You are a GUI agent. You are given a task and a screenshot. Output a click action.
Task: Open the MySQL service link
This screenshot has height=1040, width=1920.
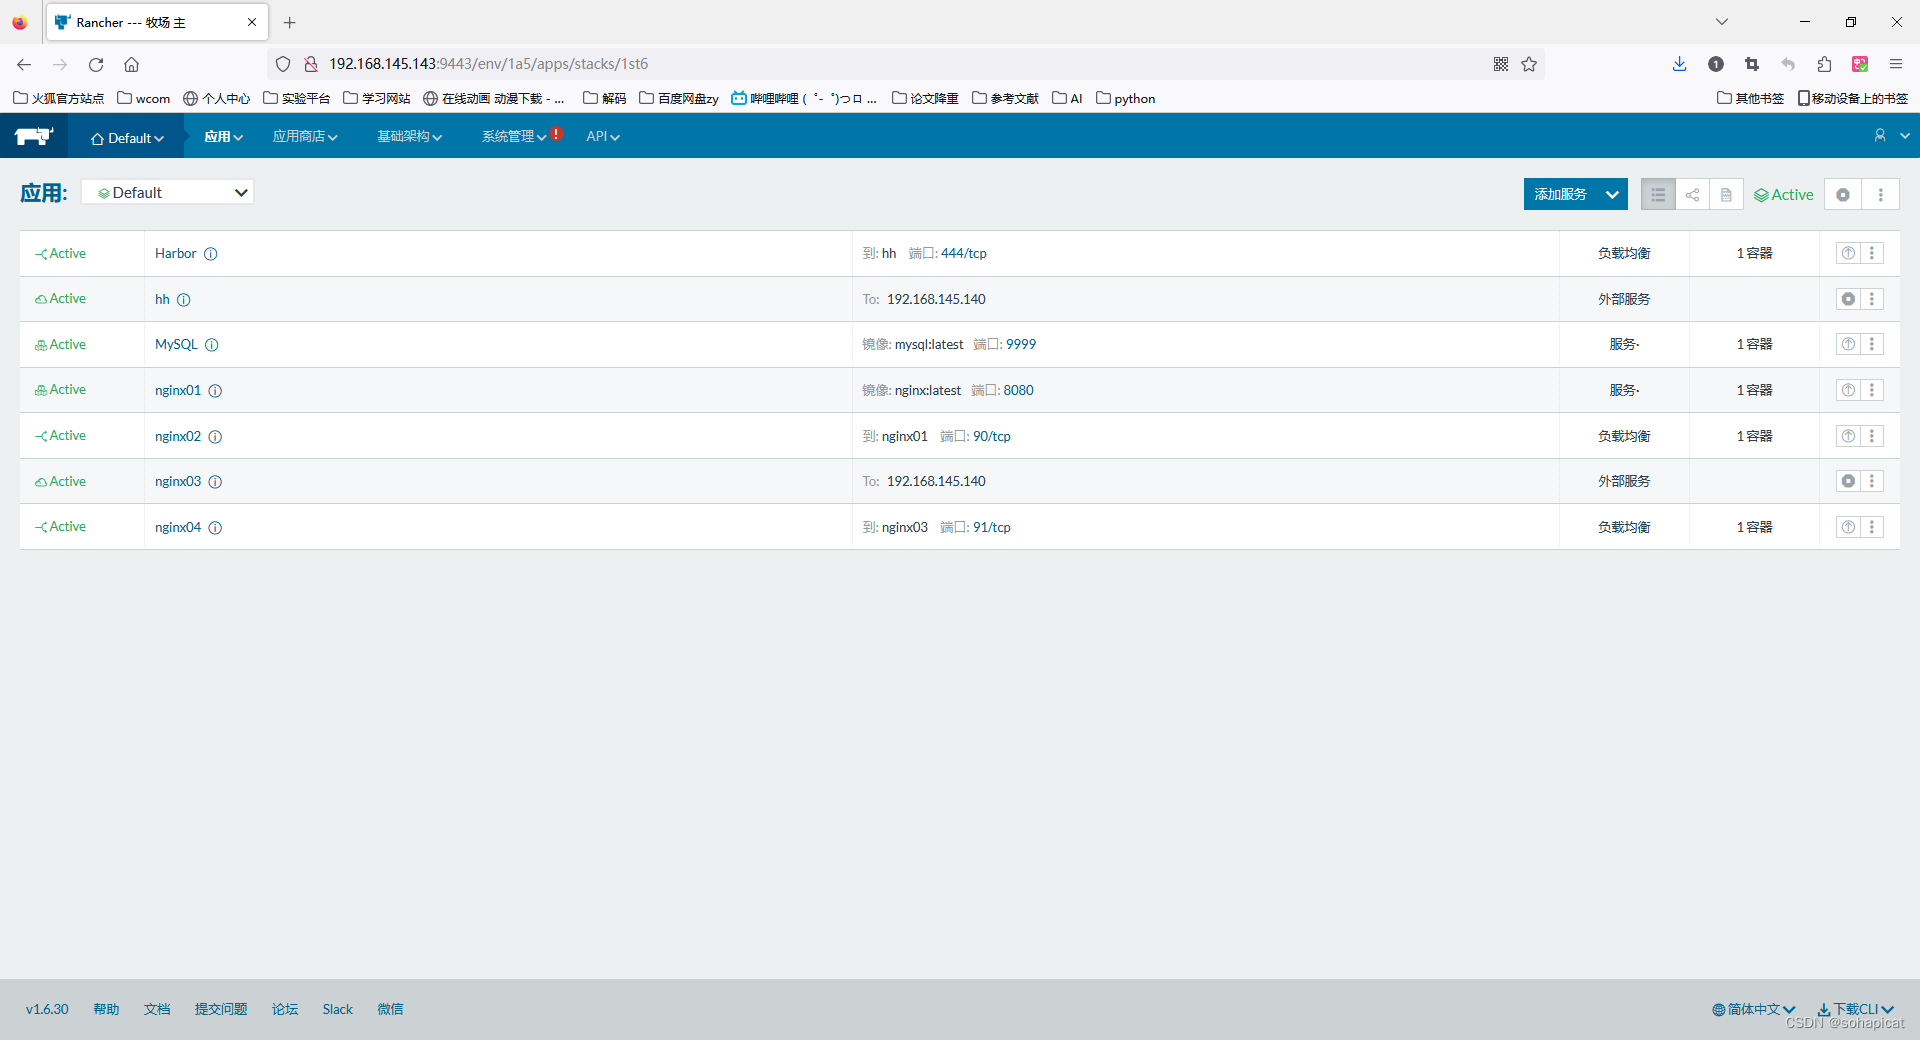pyautogui.click(x=176, y=345)
